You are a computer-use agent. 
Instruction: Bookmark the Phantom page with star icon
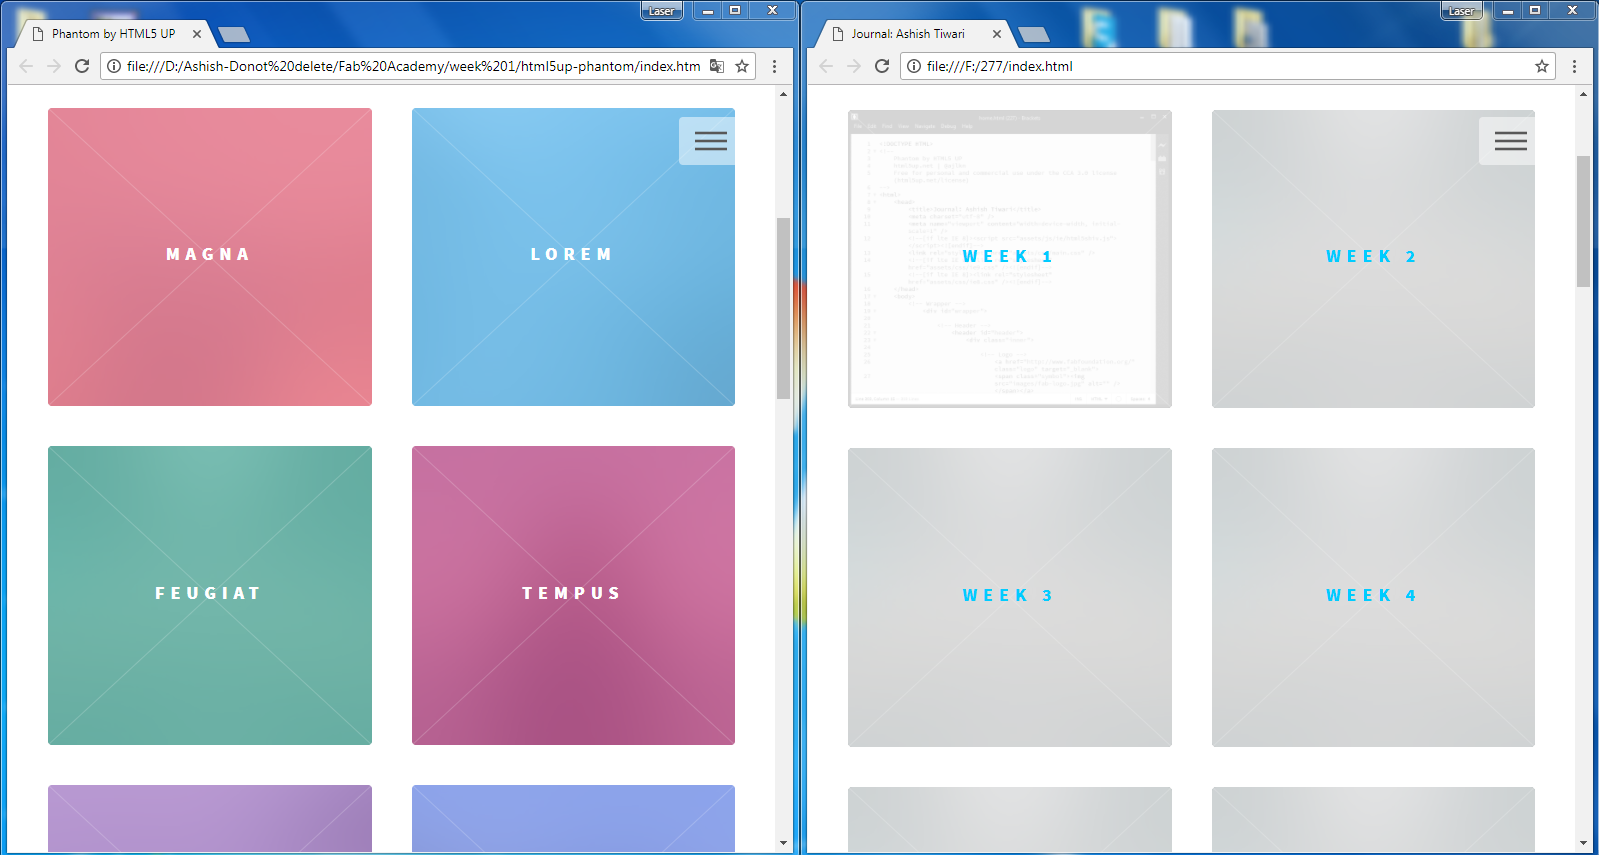[742, 66]
